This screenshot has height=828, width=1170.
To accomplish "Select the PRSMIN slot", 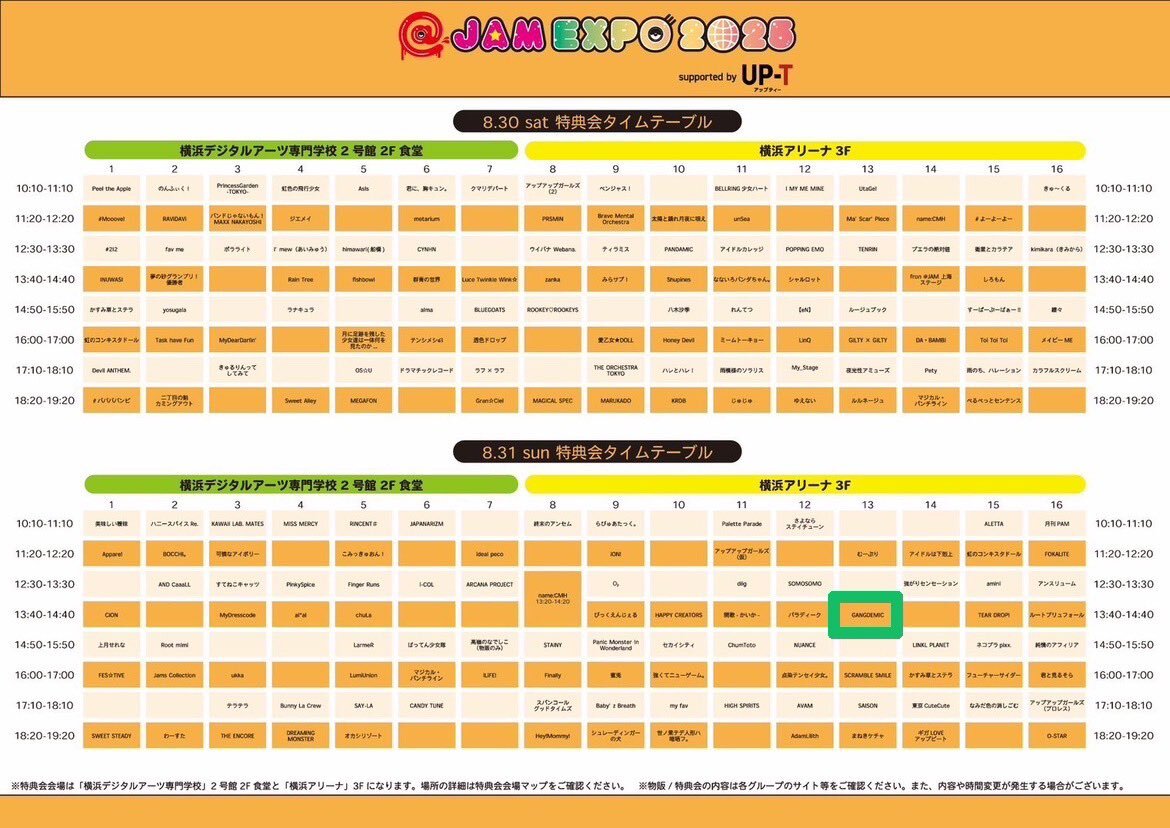I will click(553, 219).
